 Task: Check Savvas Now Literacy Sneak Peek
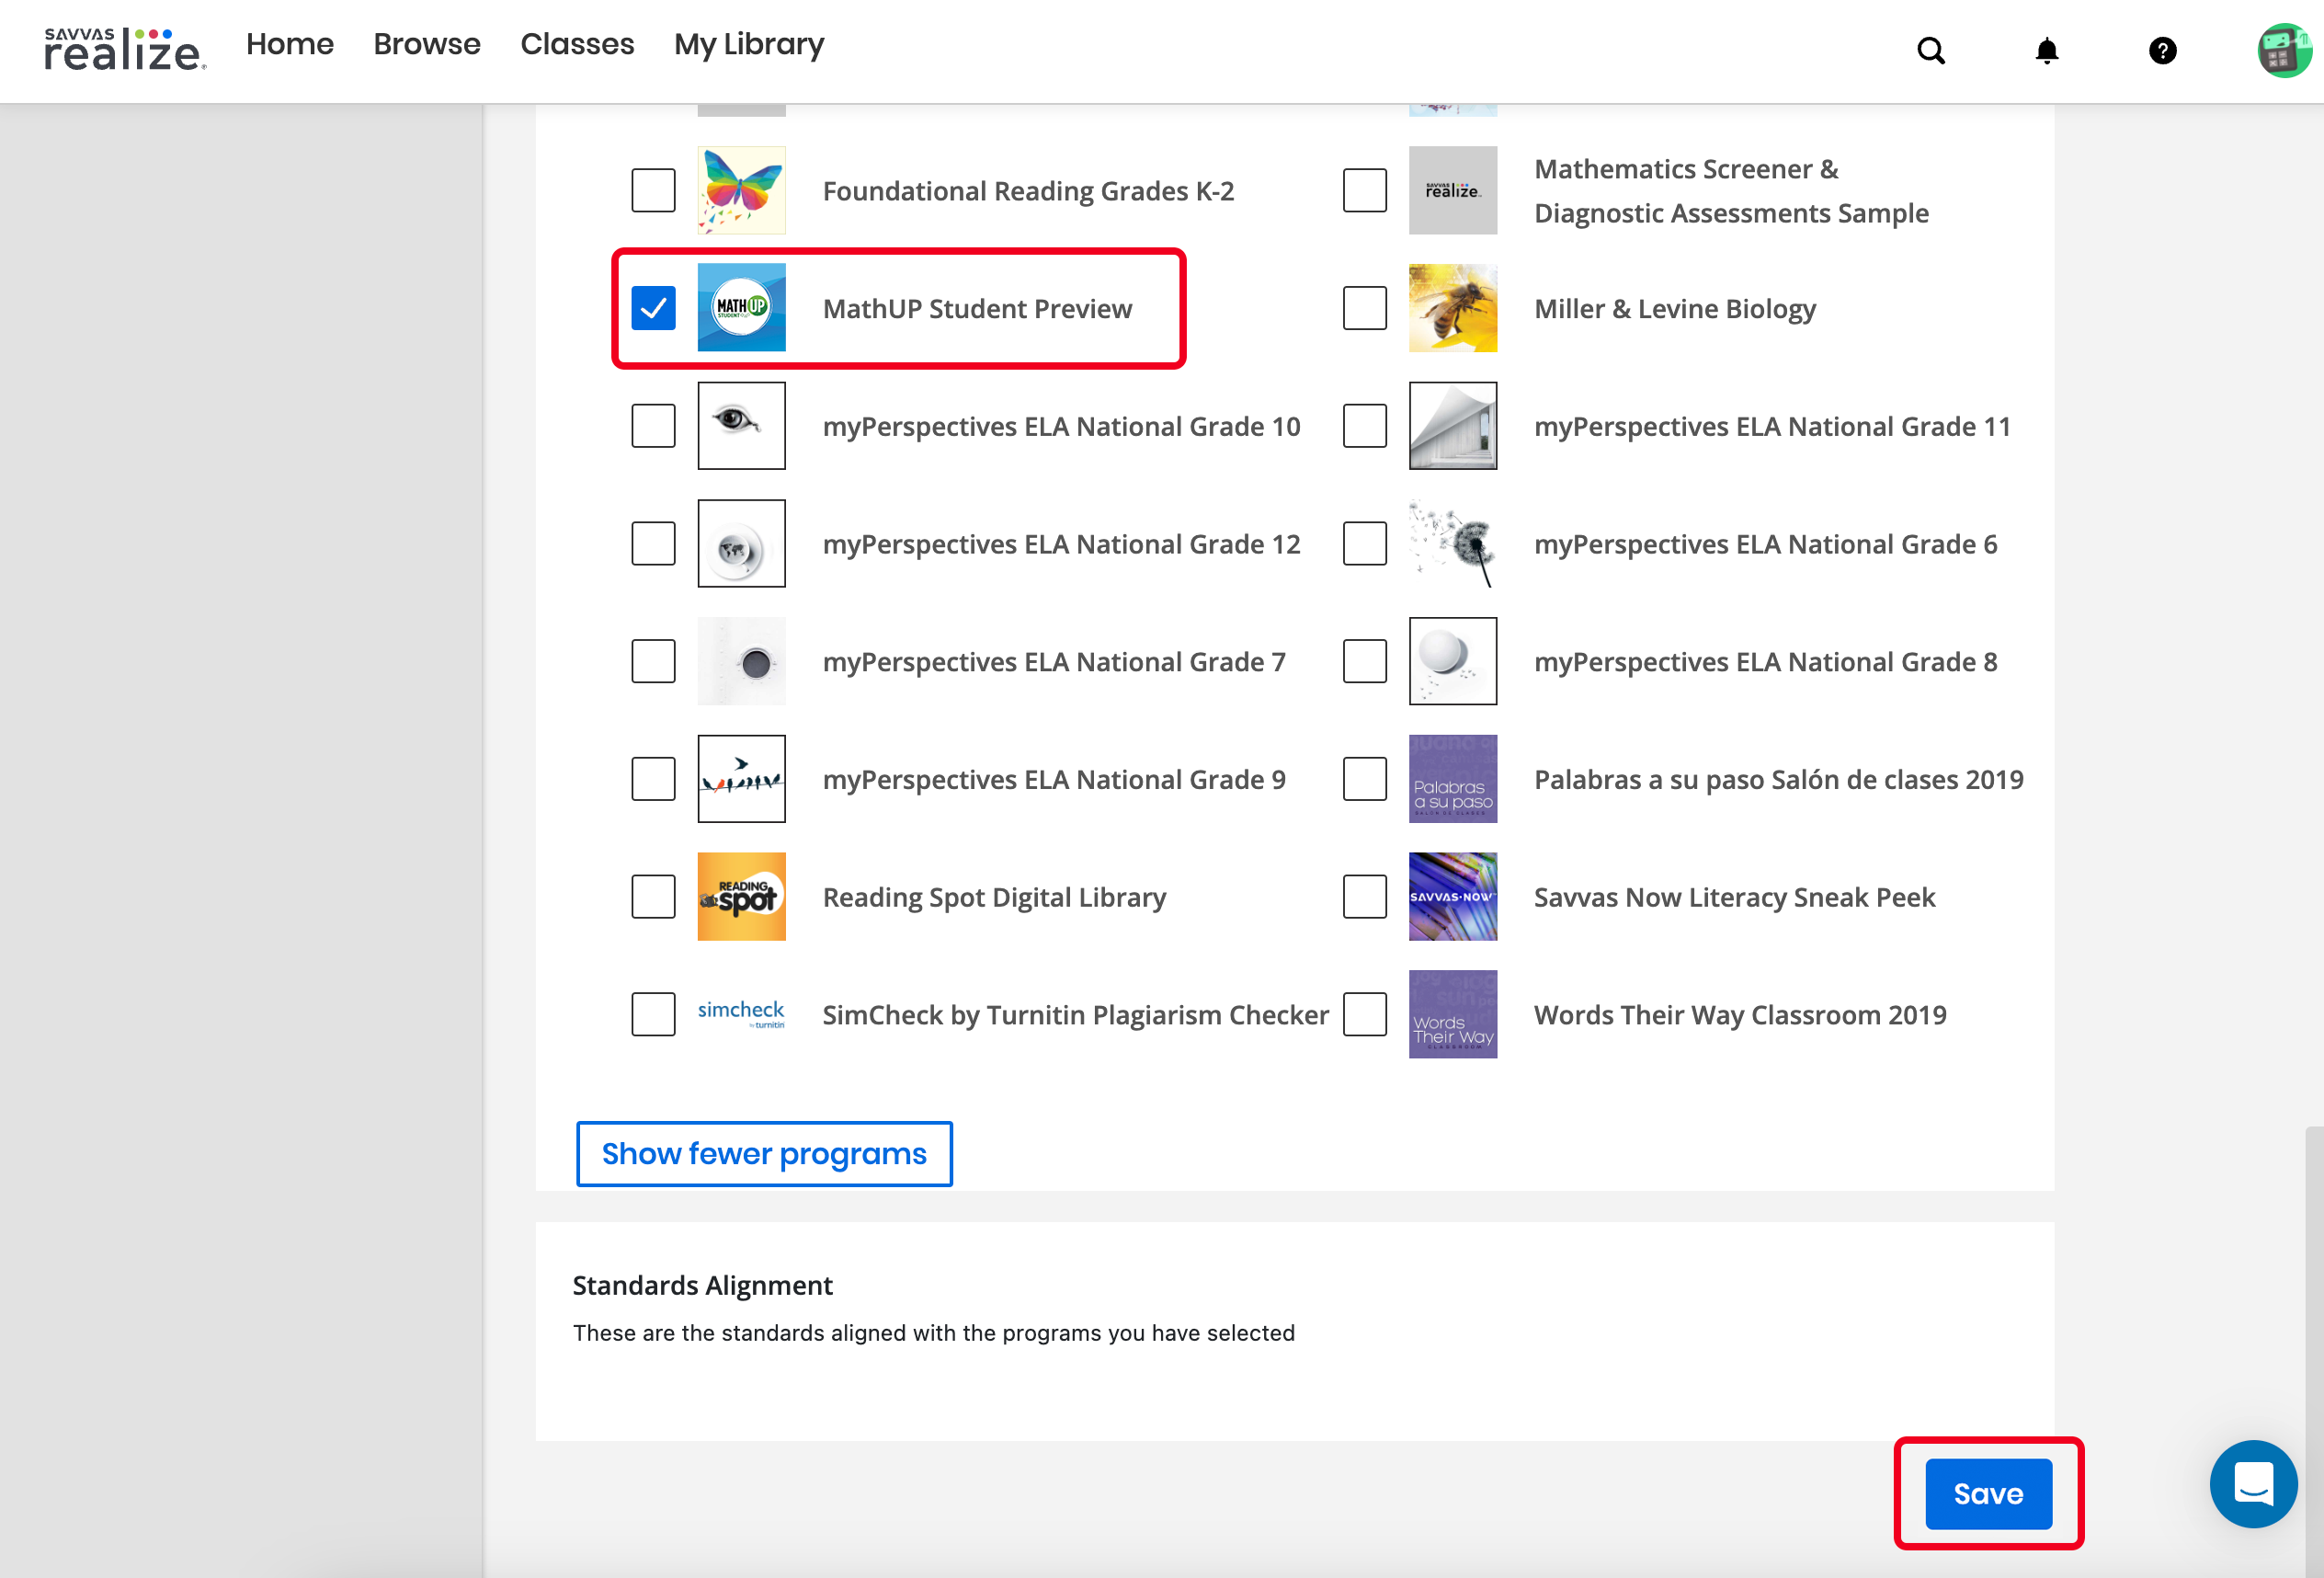click(1365, 897)
